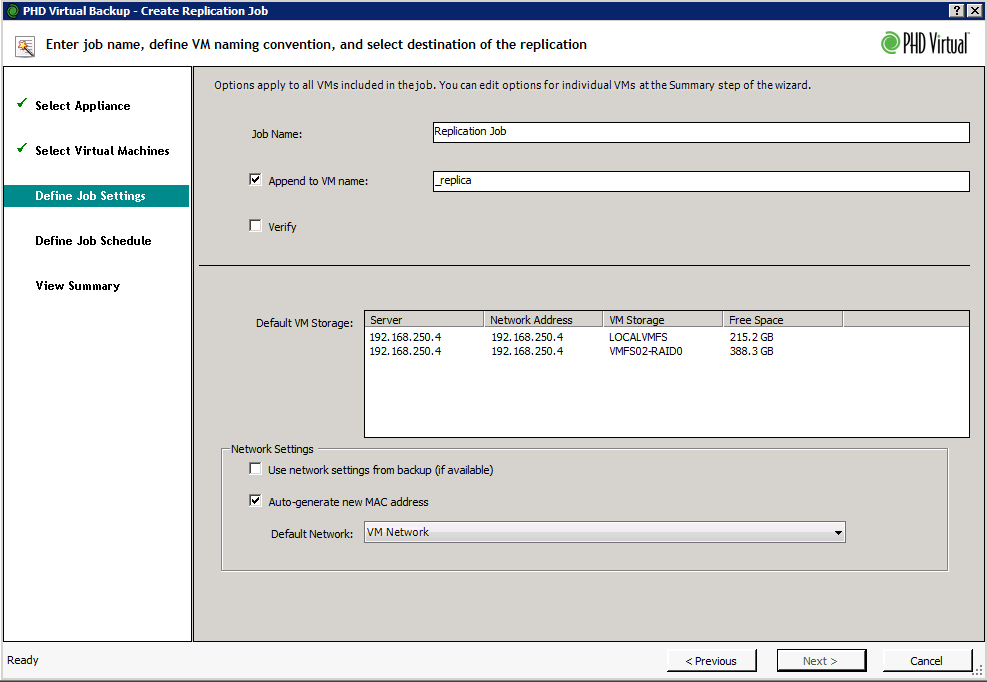Open the help question mark button
Image resolution: width=987 pixels, height=682 pixels.
click(957, 10)
